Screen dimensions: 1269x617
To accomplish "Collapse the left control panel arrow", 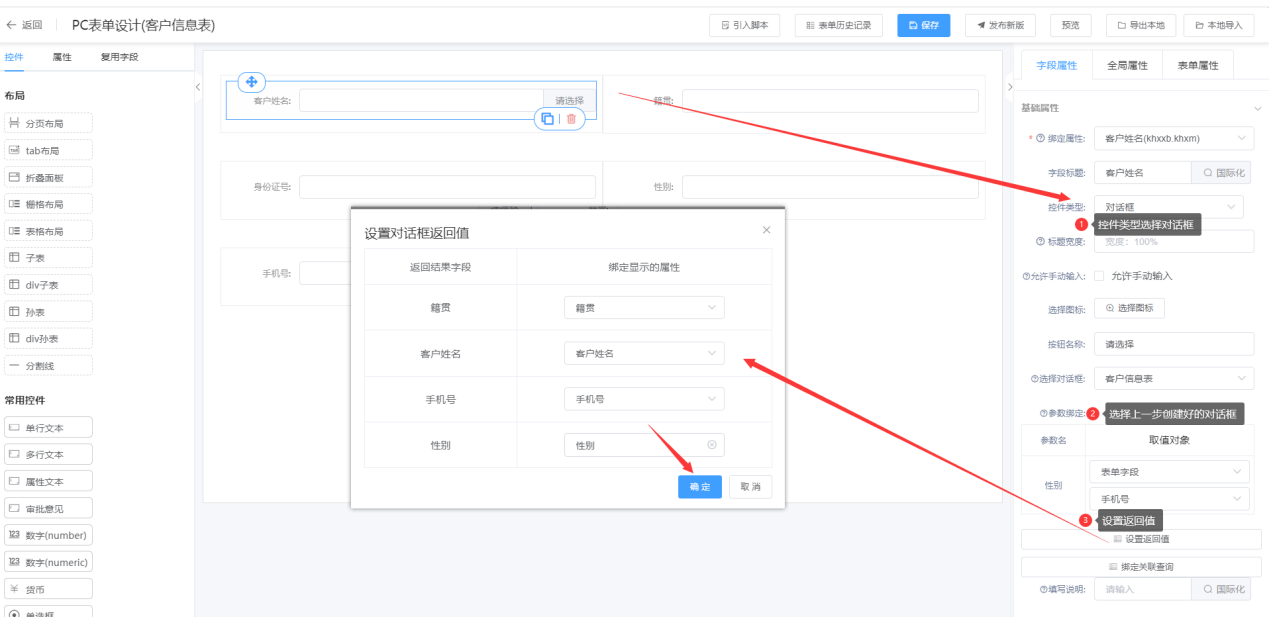I will coord(197,87).
